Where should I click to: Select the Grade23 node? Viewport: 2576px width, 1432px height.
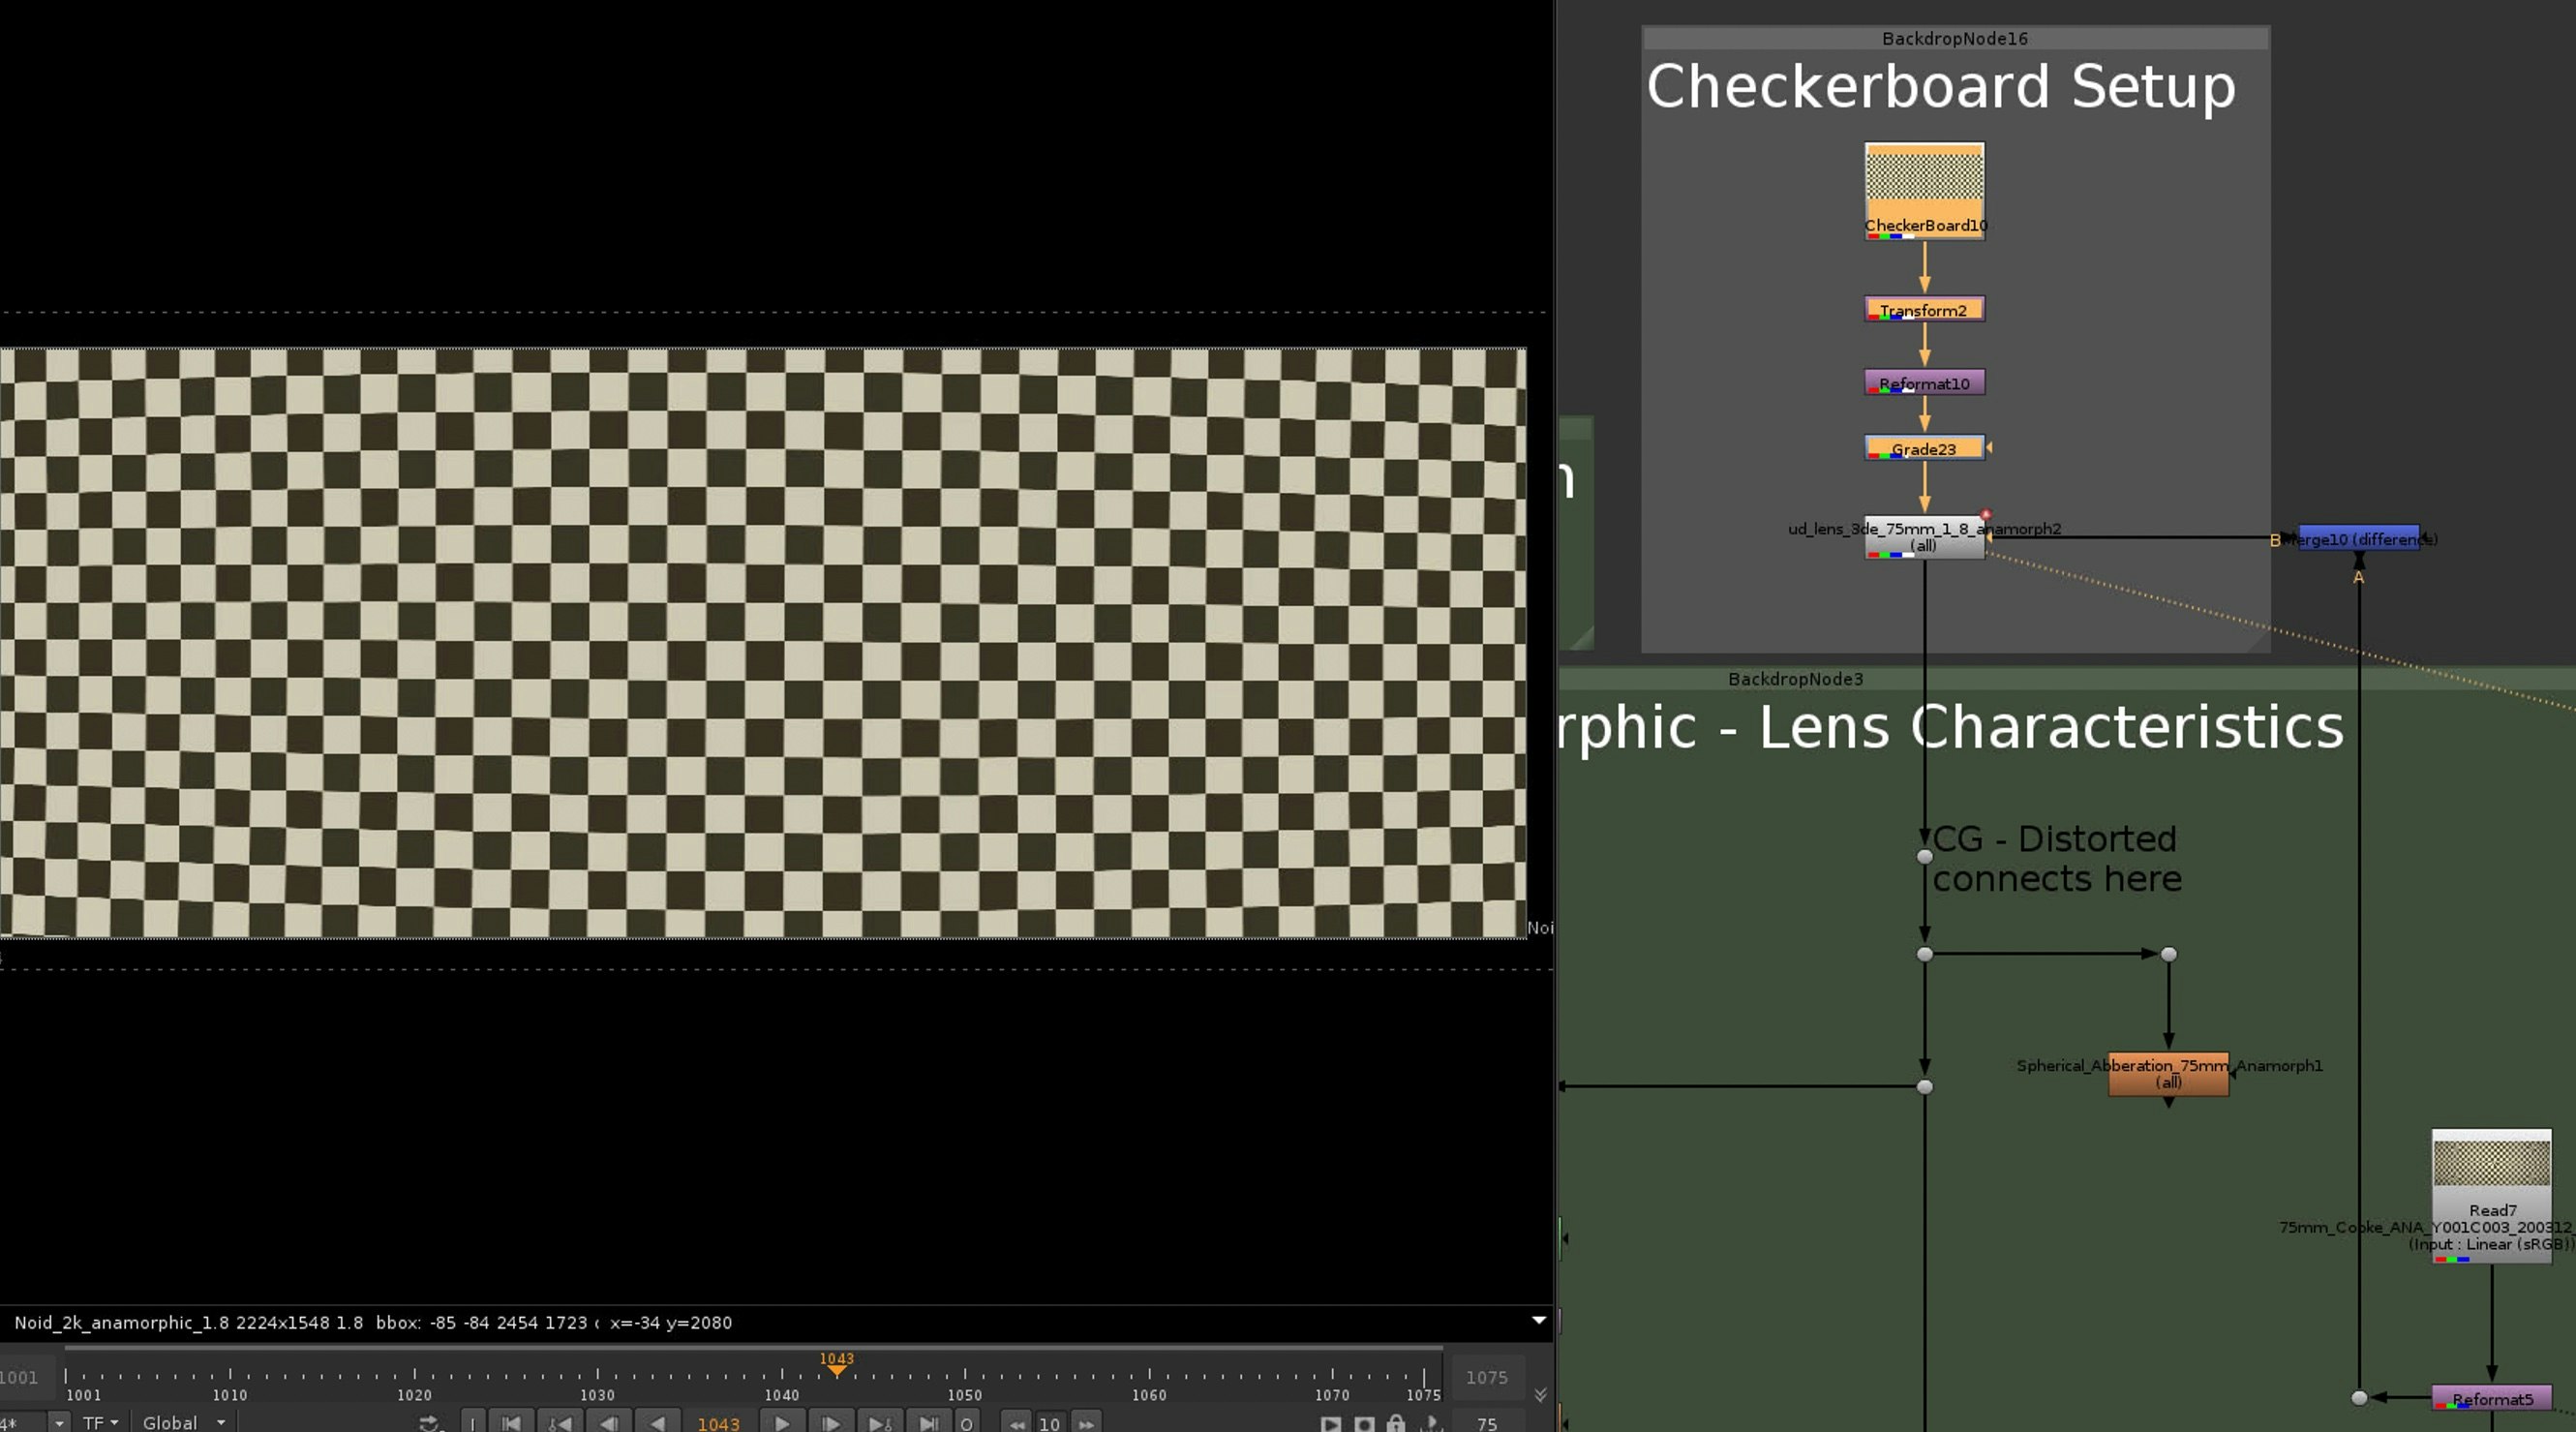(1923, 448)
